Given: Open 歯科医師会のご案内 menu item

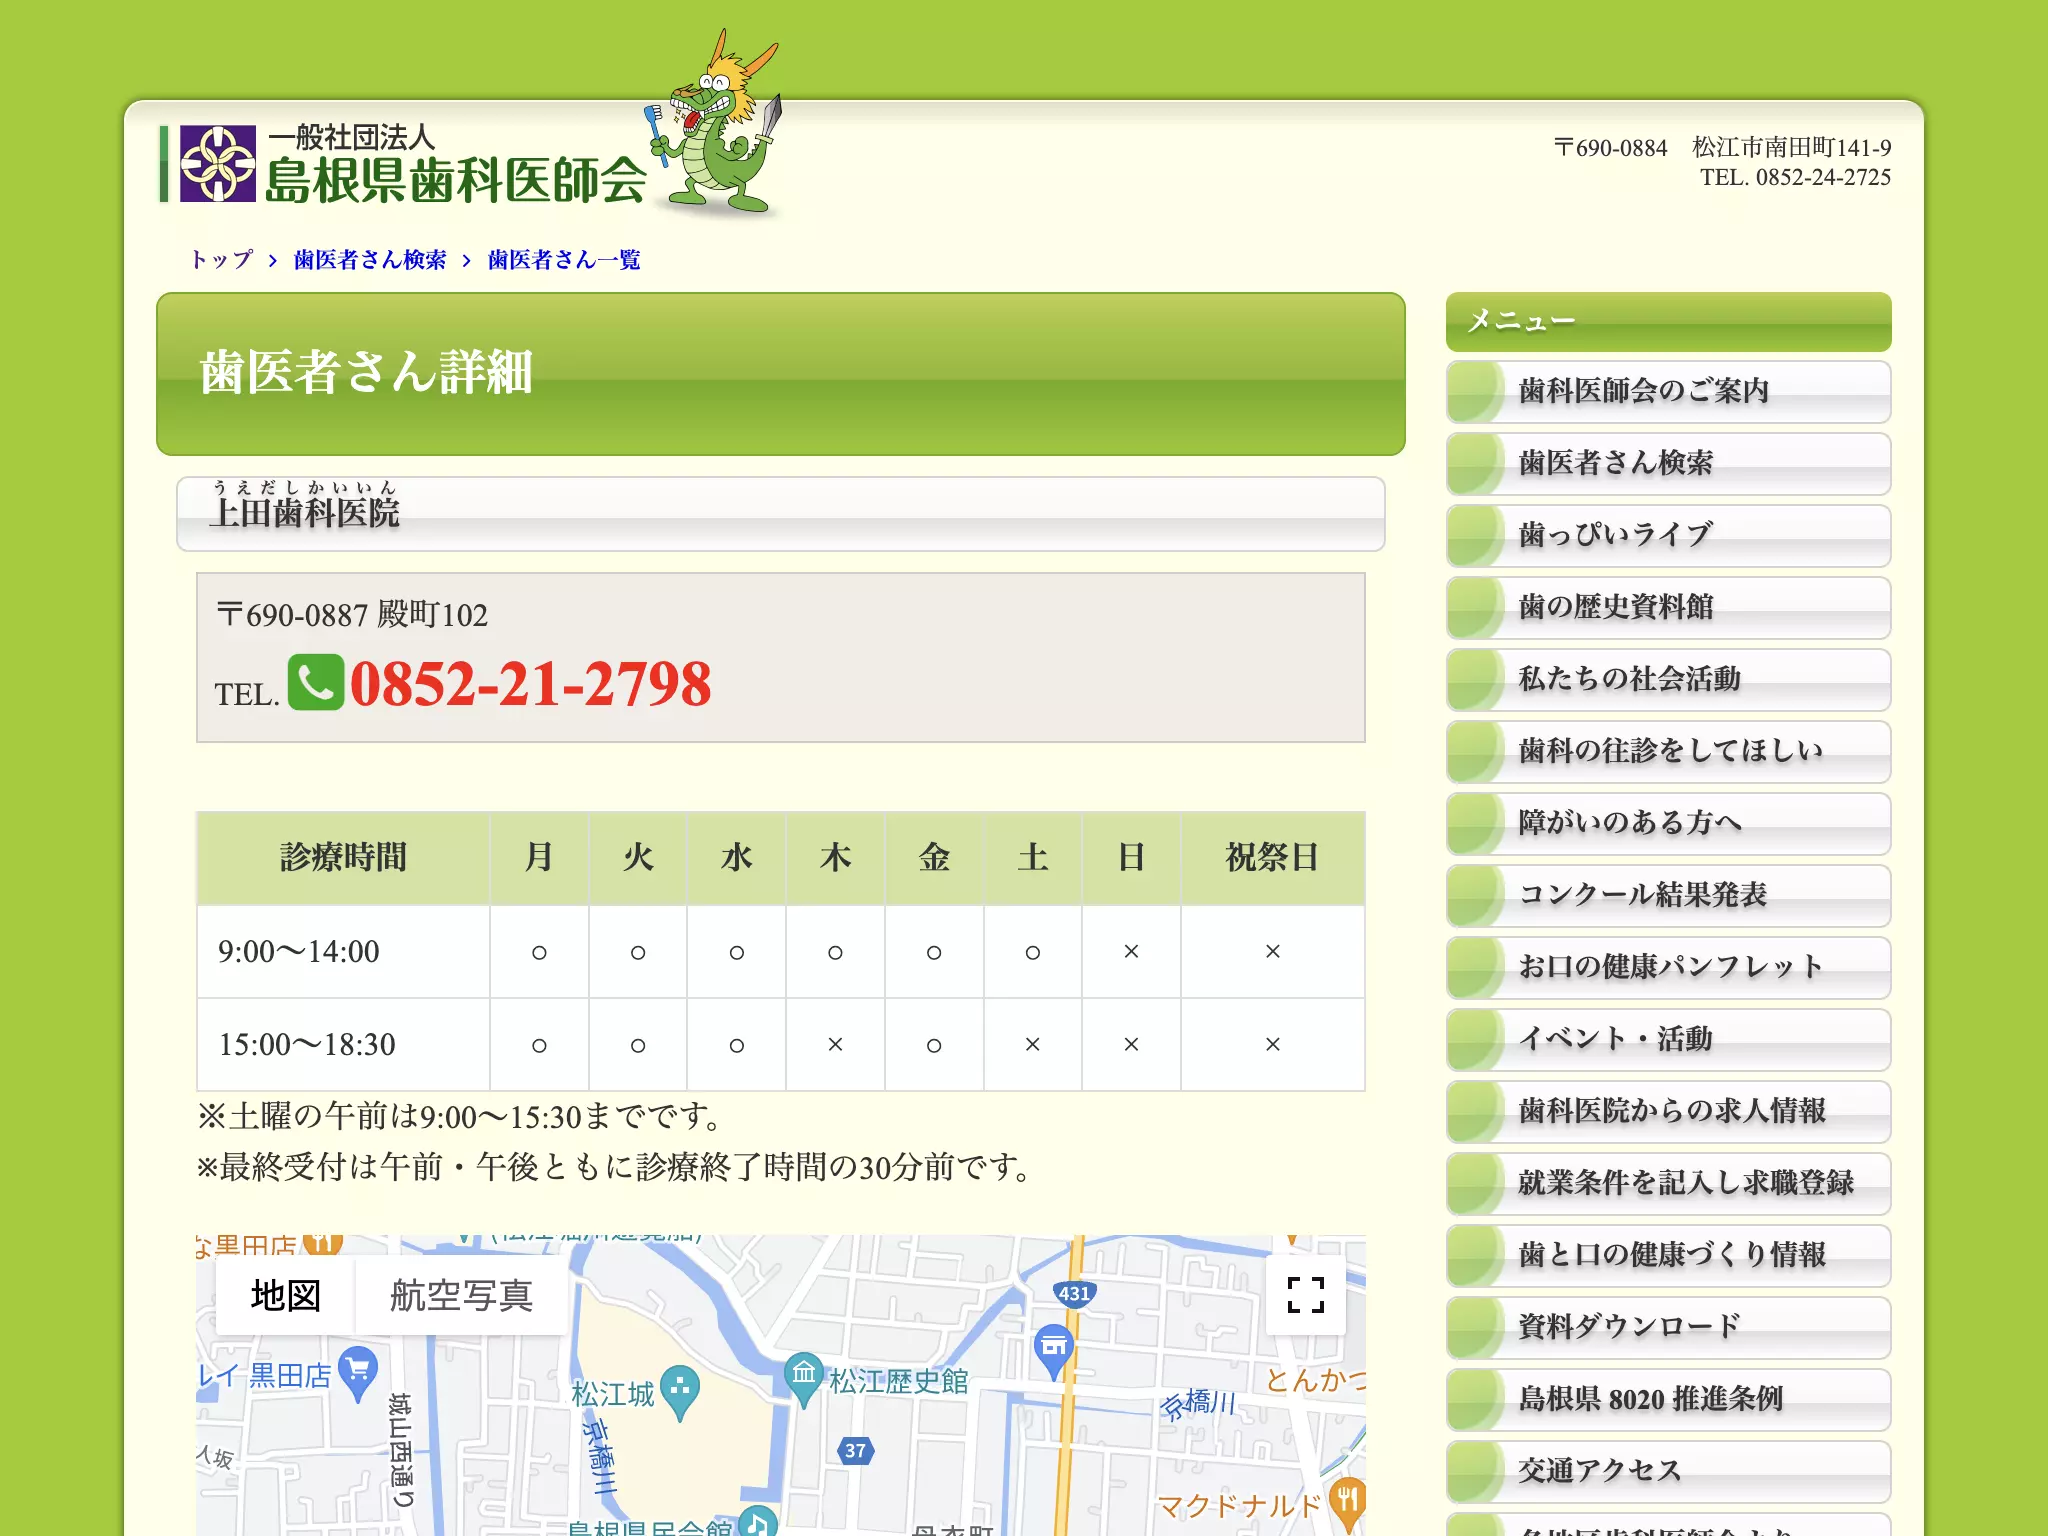Looking at the screenshot, I should pos(1668,391).
